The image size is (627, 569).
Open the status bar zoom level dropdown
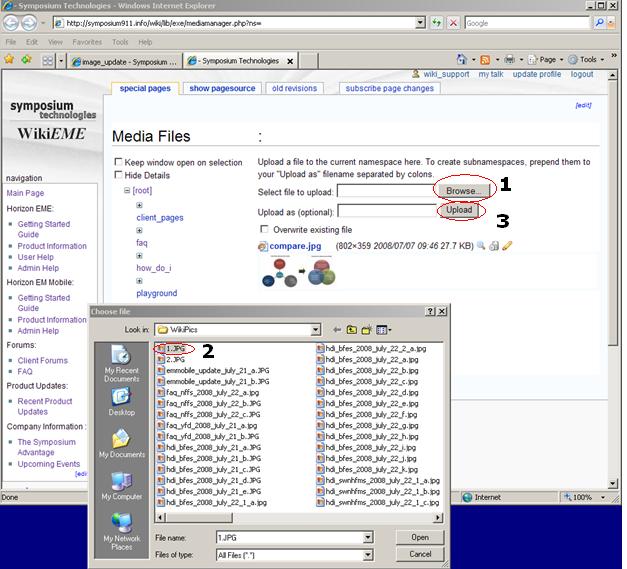coord(602,497)
